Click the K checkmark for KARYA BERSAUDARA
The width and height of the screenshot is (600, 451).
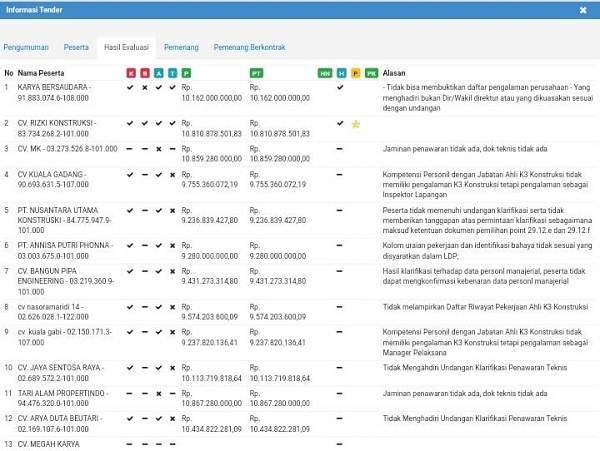tap(130, 87)
